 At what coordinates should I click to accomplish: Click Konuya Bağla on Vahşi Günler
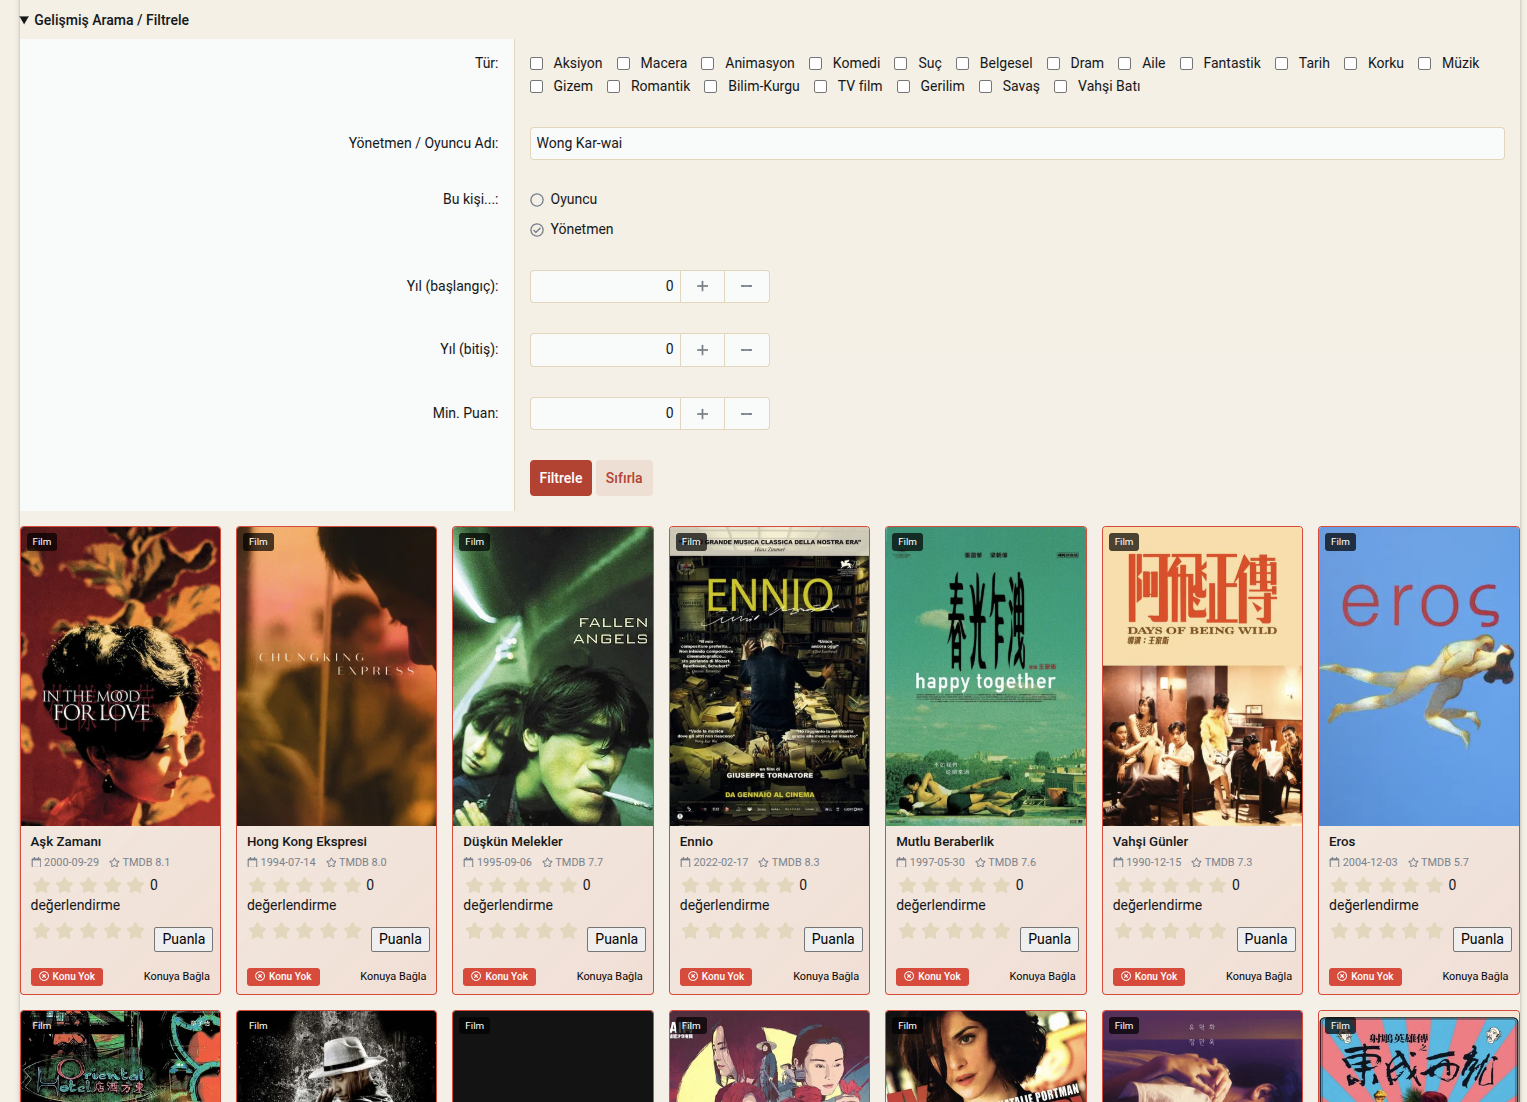pyautogui.click(x=1259, y=977)
